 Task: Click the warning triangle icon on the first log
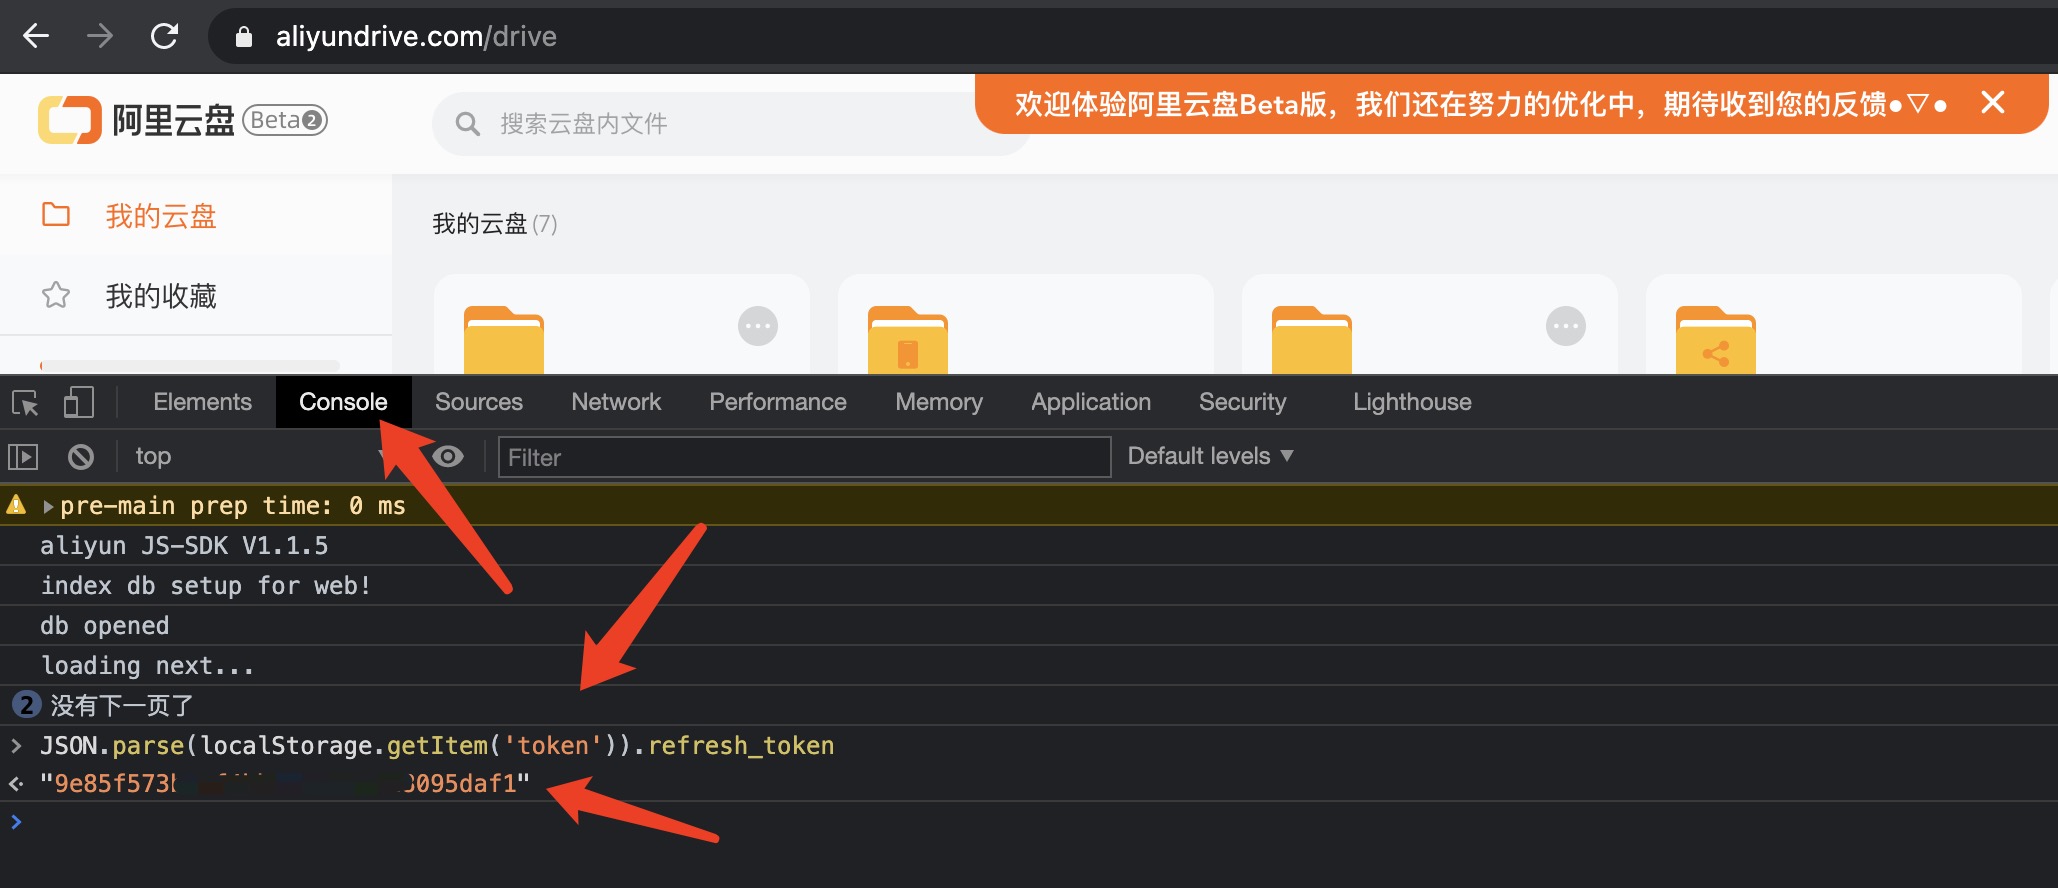[x=17, y=505]
